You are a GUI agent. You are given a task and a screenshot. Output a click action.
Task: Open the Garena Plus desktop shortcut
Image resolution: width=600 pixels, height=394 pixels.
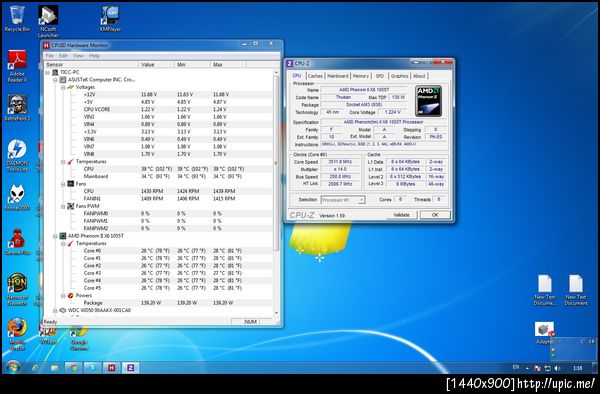pos(17,242)
